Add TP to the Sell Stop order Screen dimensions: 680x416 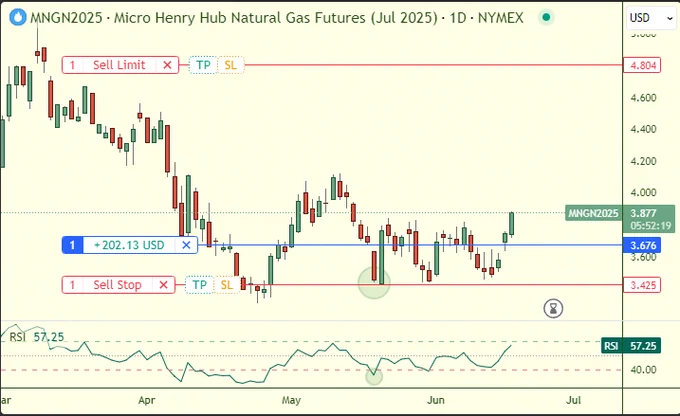(199, 285)
